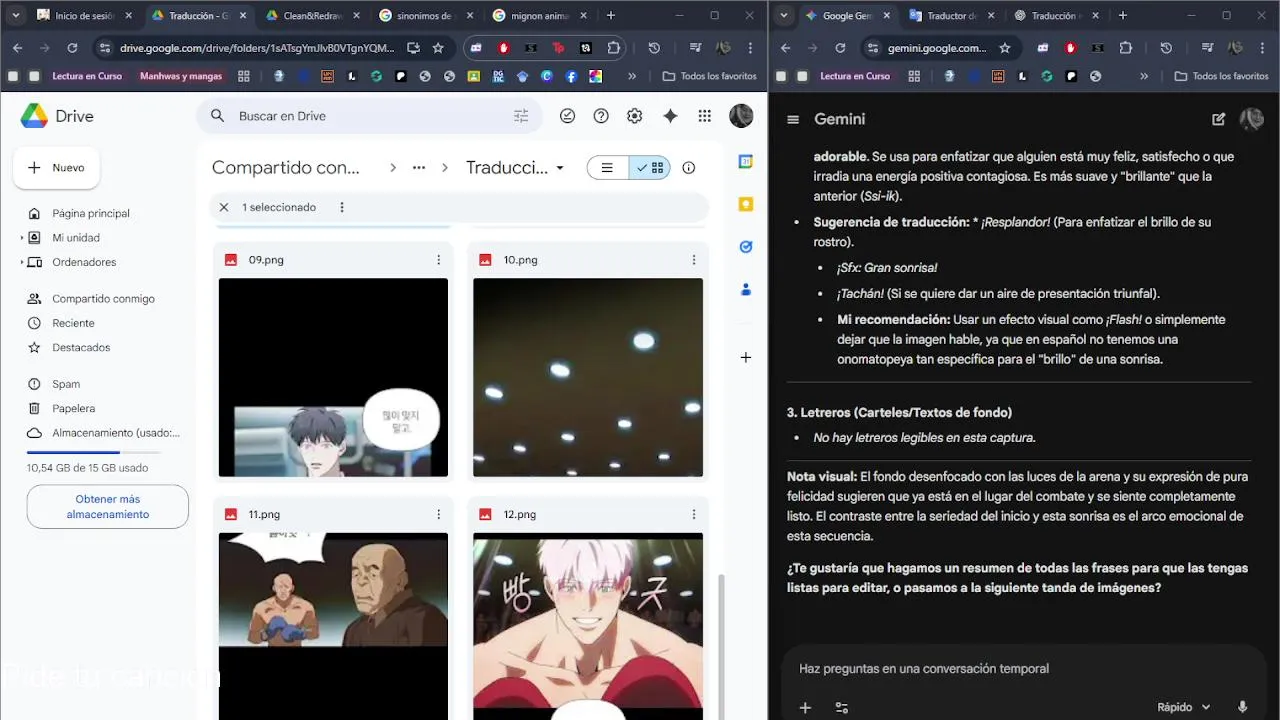
Task: Expand Mi unidad tree arrow
Action: click(x=22, y=238)
